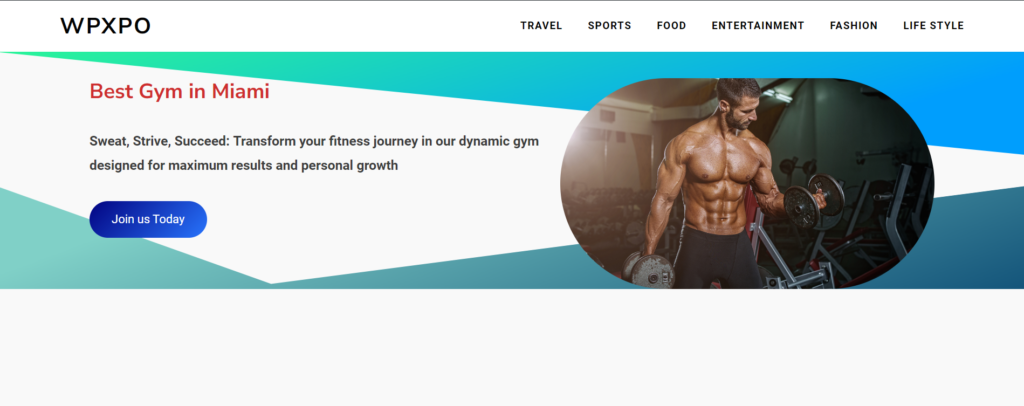1024x406 pixels.
Task: Go to the Sports section
Action: (x=609, y=25)
